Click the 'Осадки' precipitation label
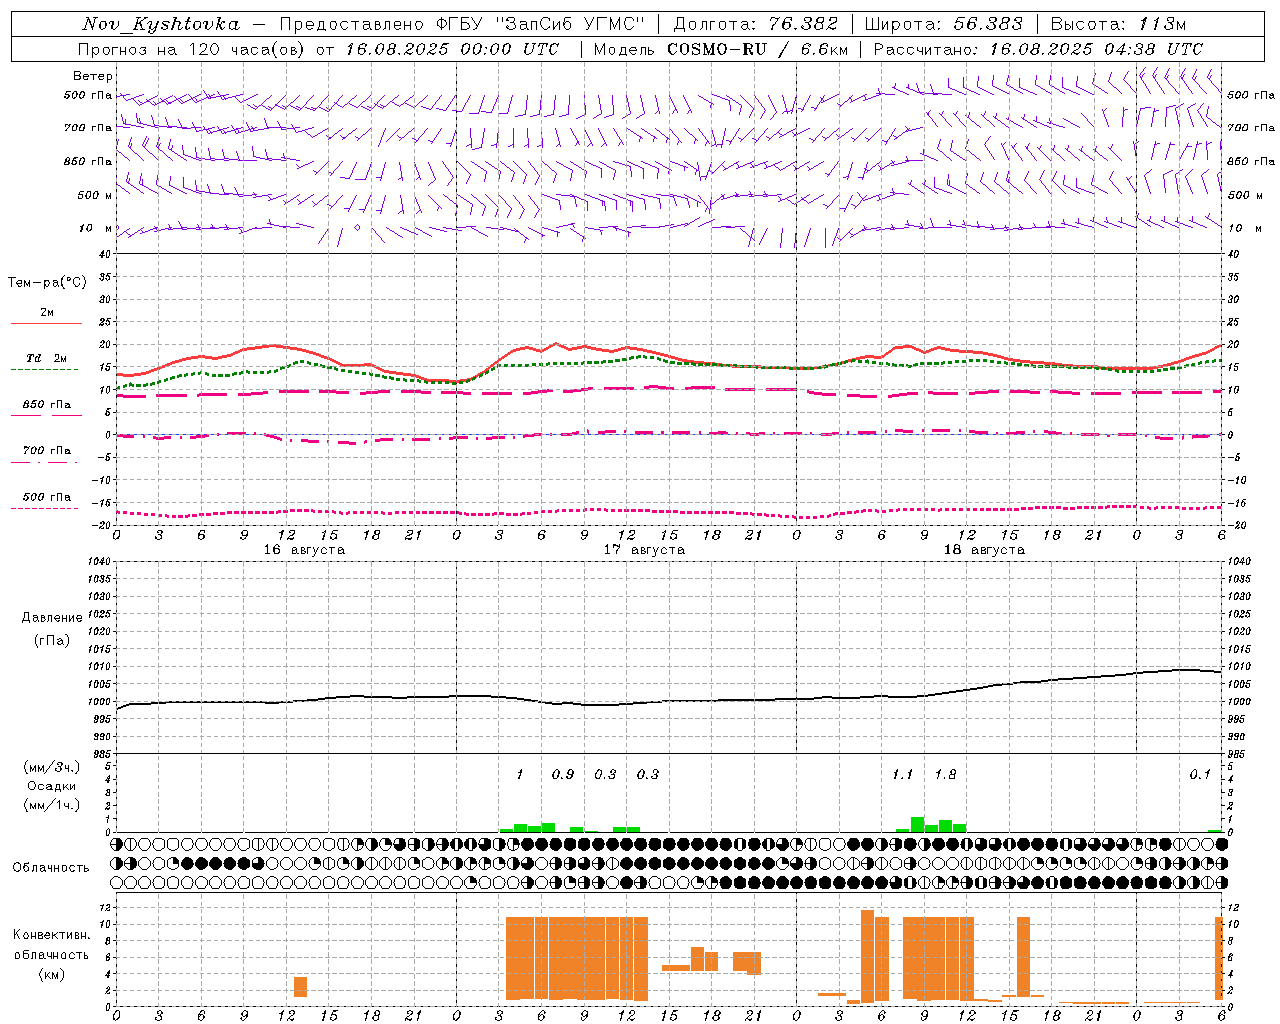The width and height of the screenshot is (1280, 1024). (51, 786)
